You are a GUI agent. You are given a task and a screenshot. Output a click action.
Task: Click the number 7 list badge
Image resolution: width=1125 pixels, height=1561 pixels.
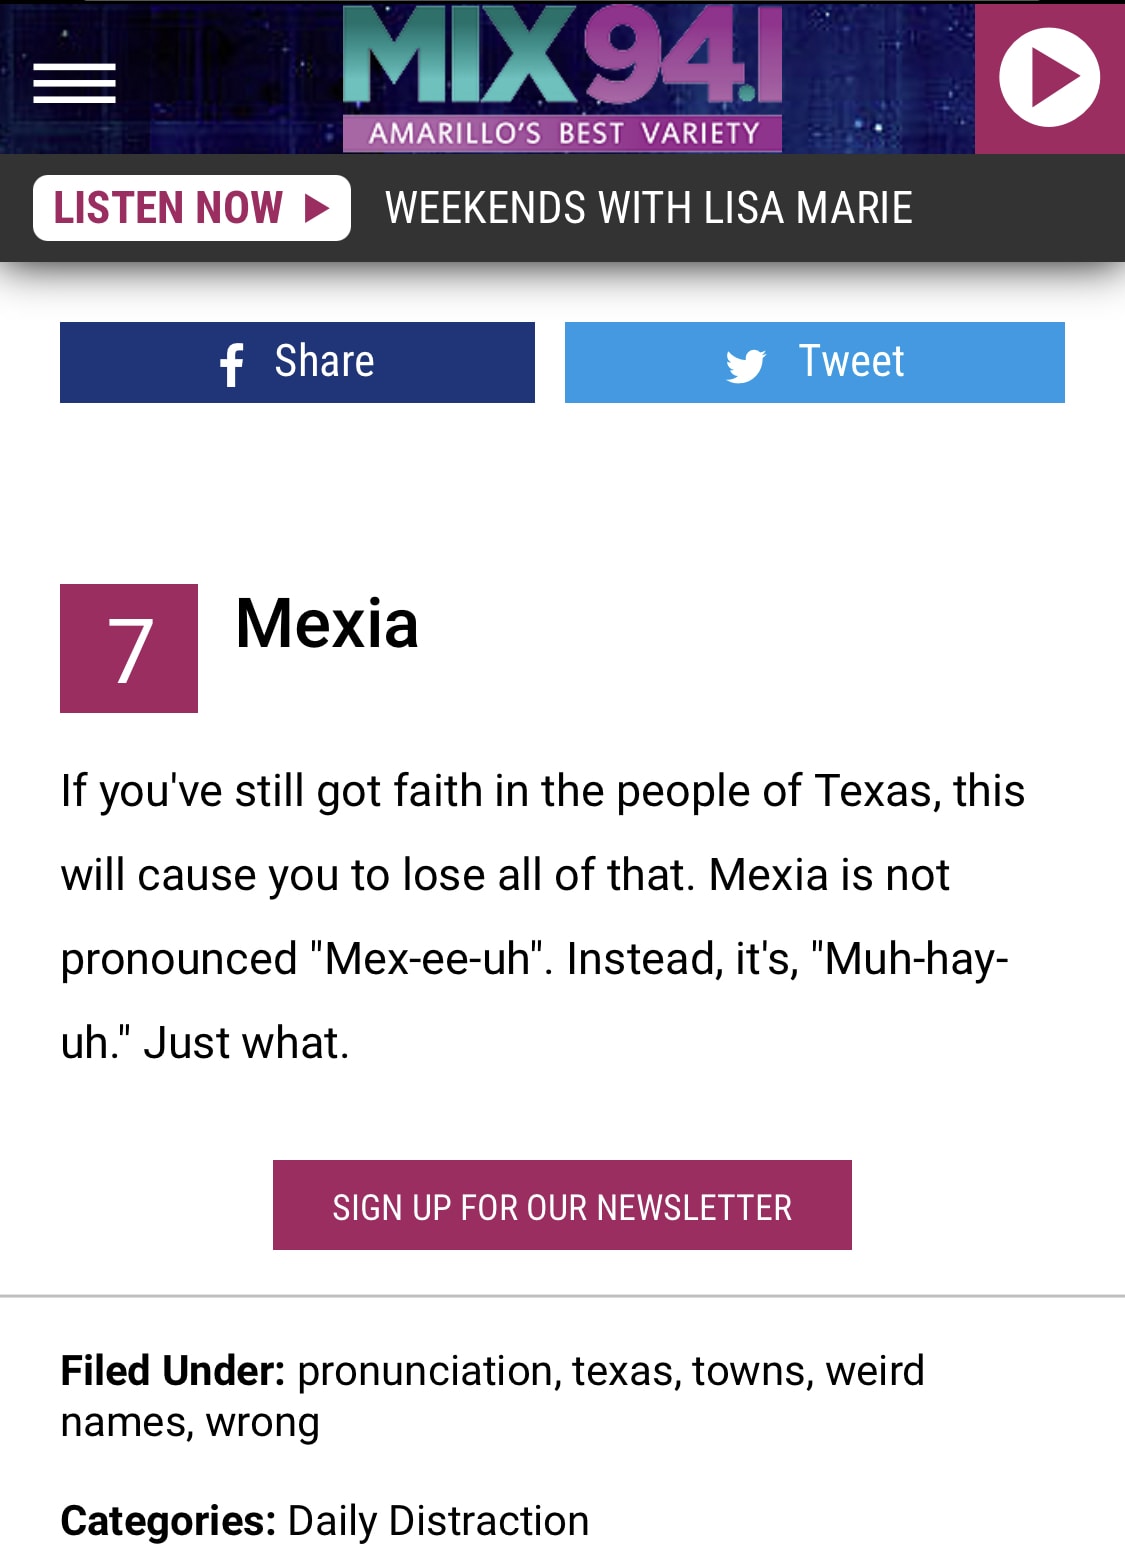(x=129, y=648)
